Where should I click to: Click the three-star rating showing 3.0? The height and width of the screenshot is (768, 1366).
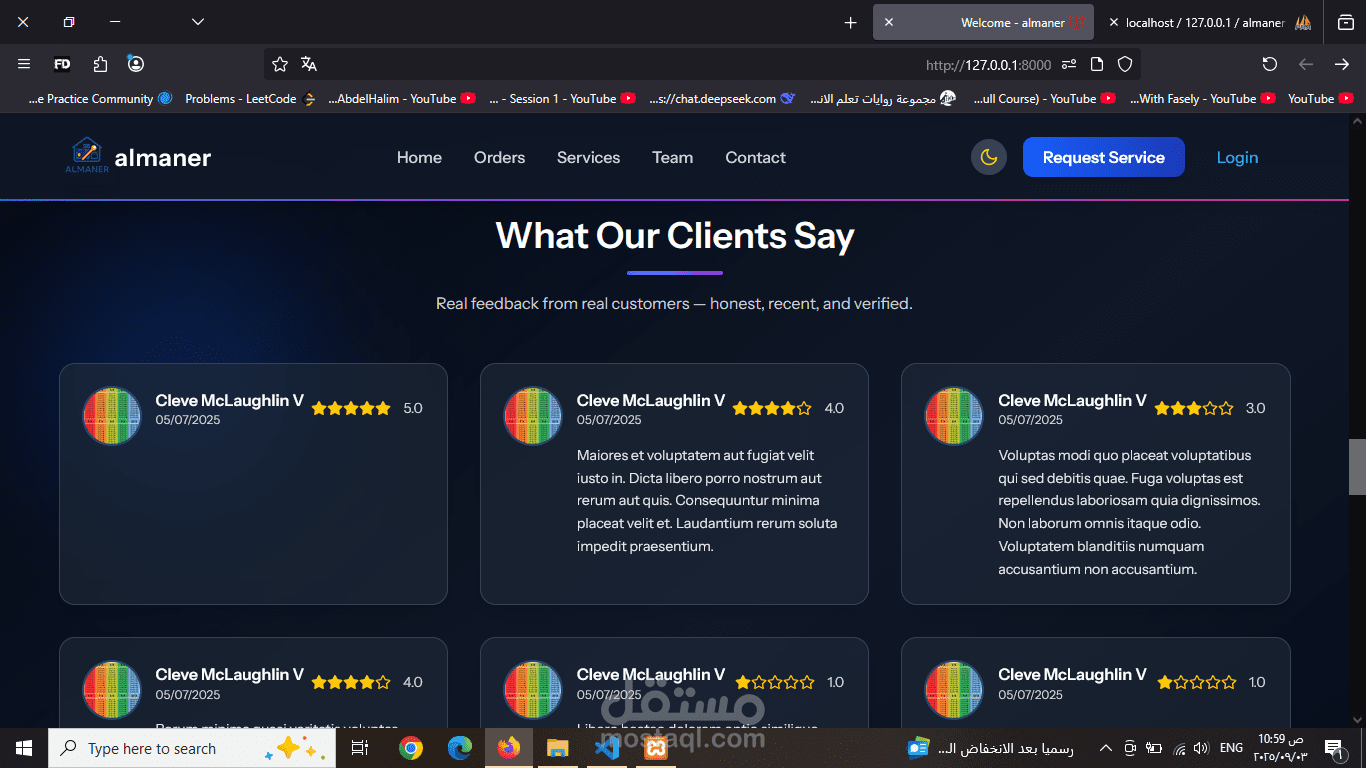point(1194,408)
